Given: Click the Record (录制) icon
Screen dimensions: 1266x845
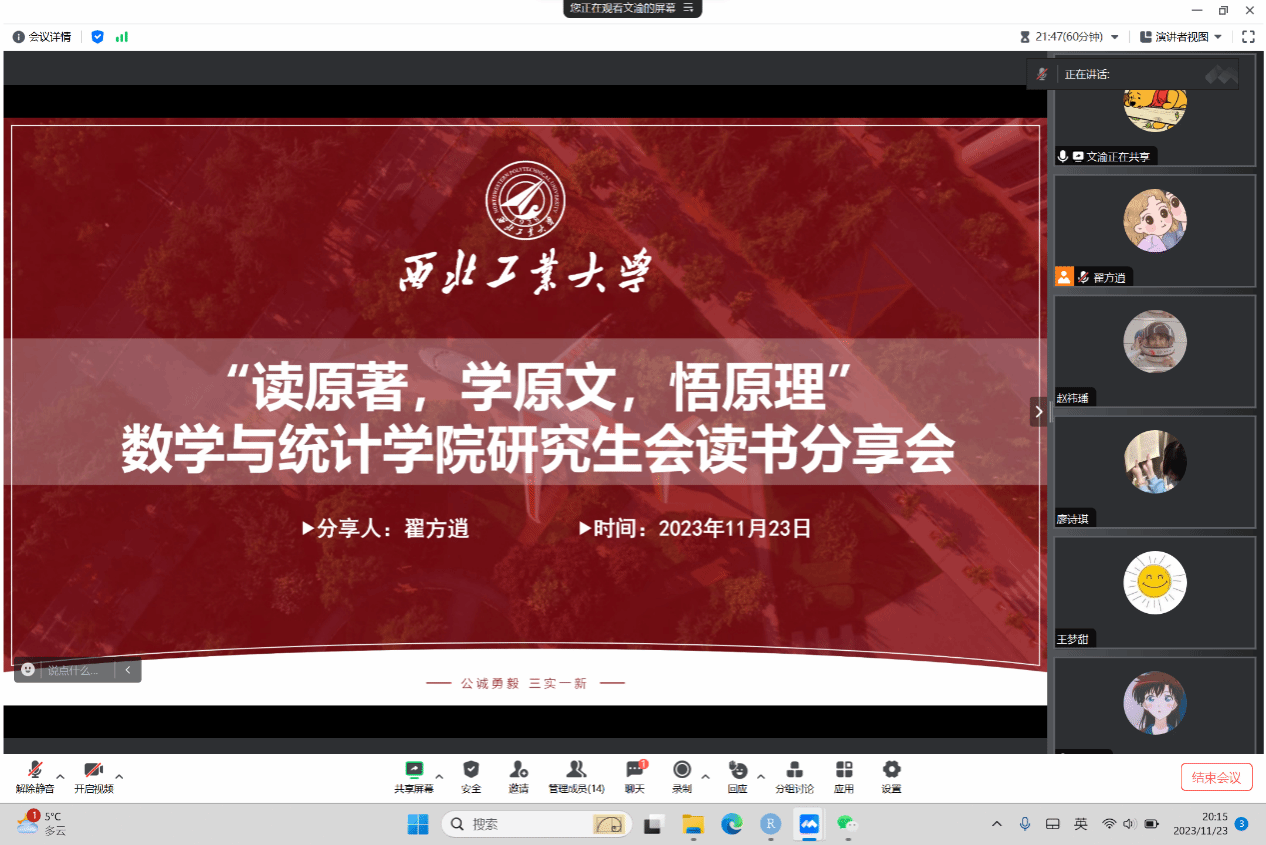Looking at the screenshot, I should click(682, 770).
